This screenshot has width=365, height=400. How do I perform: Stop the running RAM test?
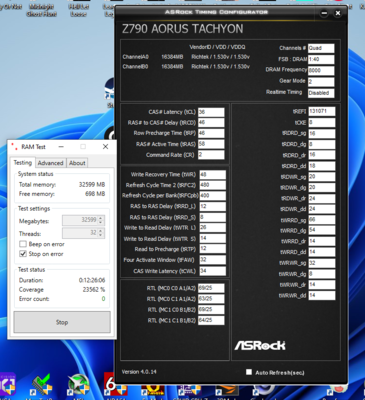pos(62,322)
